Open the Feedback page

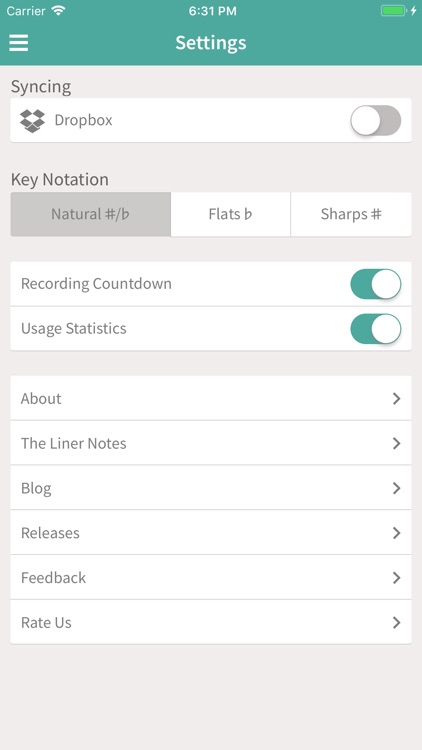click(x=211, y=578)
